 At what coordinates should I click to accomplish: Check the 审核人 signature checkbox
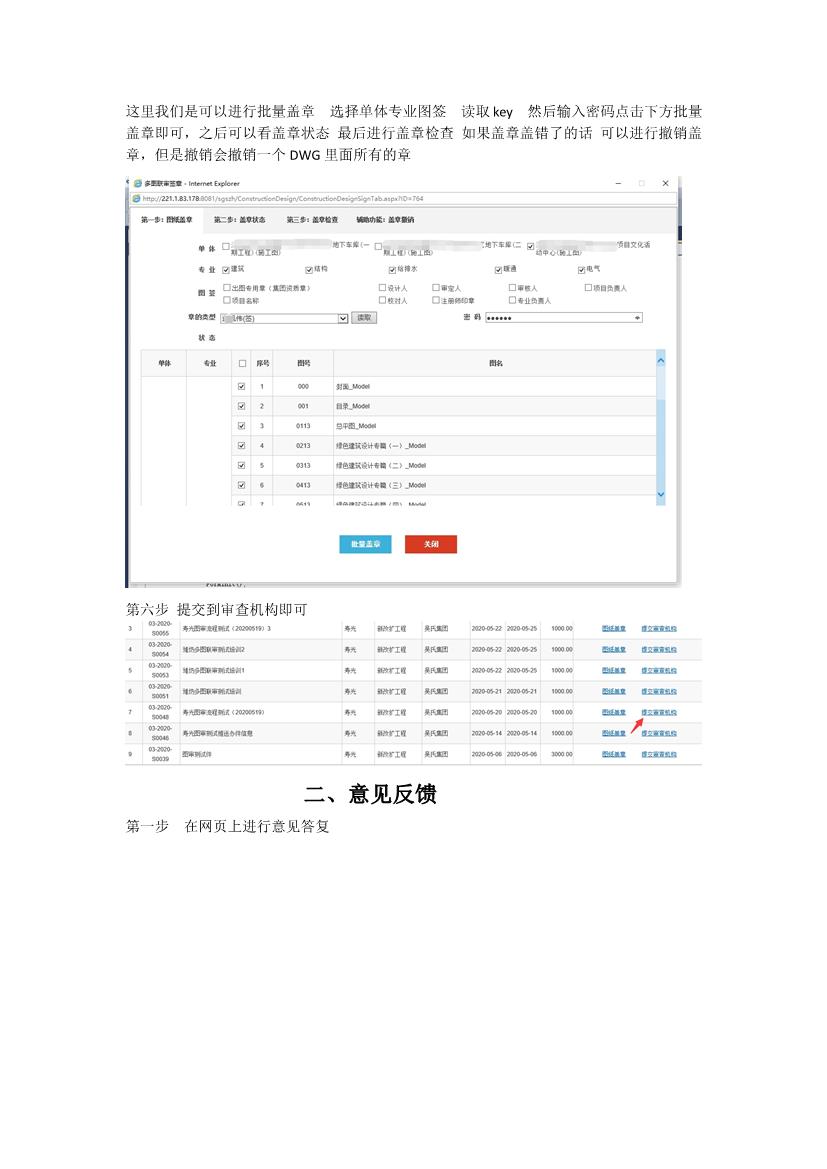coord(513,288)
